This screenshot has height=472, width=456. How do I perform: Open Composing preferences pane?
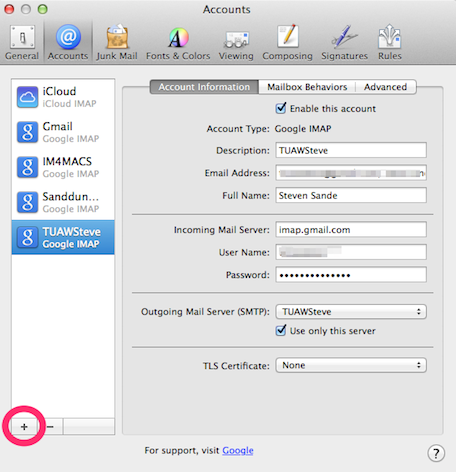pyautogui.click(x=287, y=42)
